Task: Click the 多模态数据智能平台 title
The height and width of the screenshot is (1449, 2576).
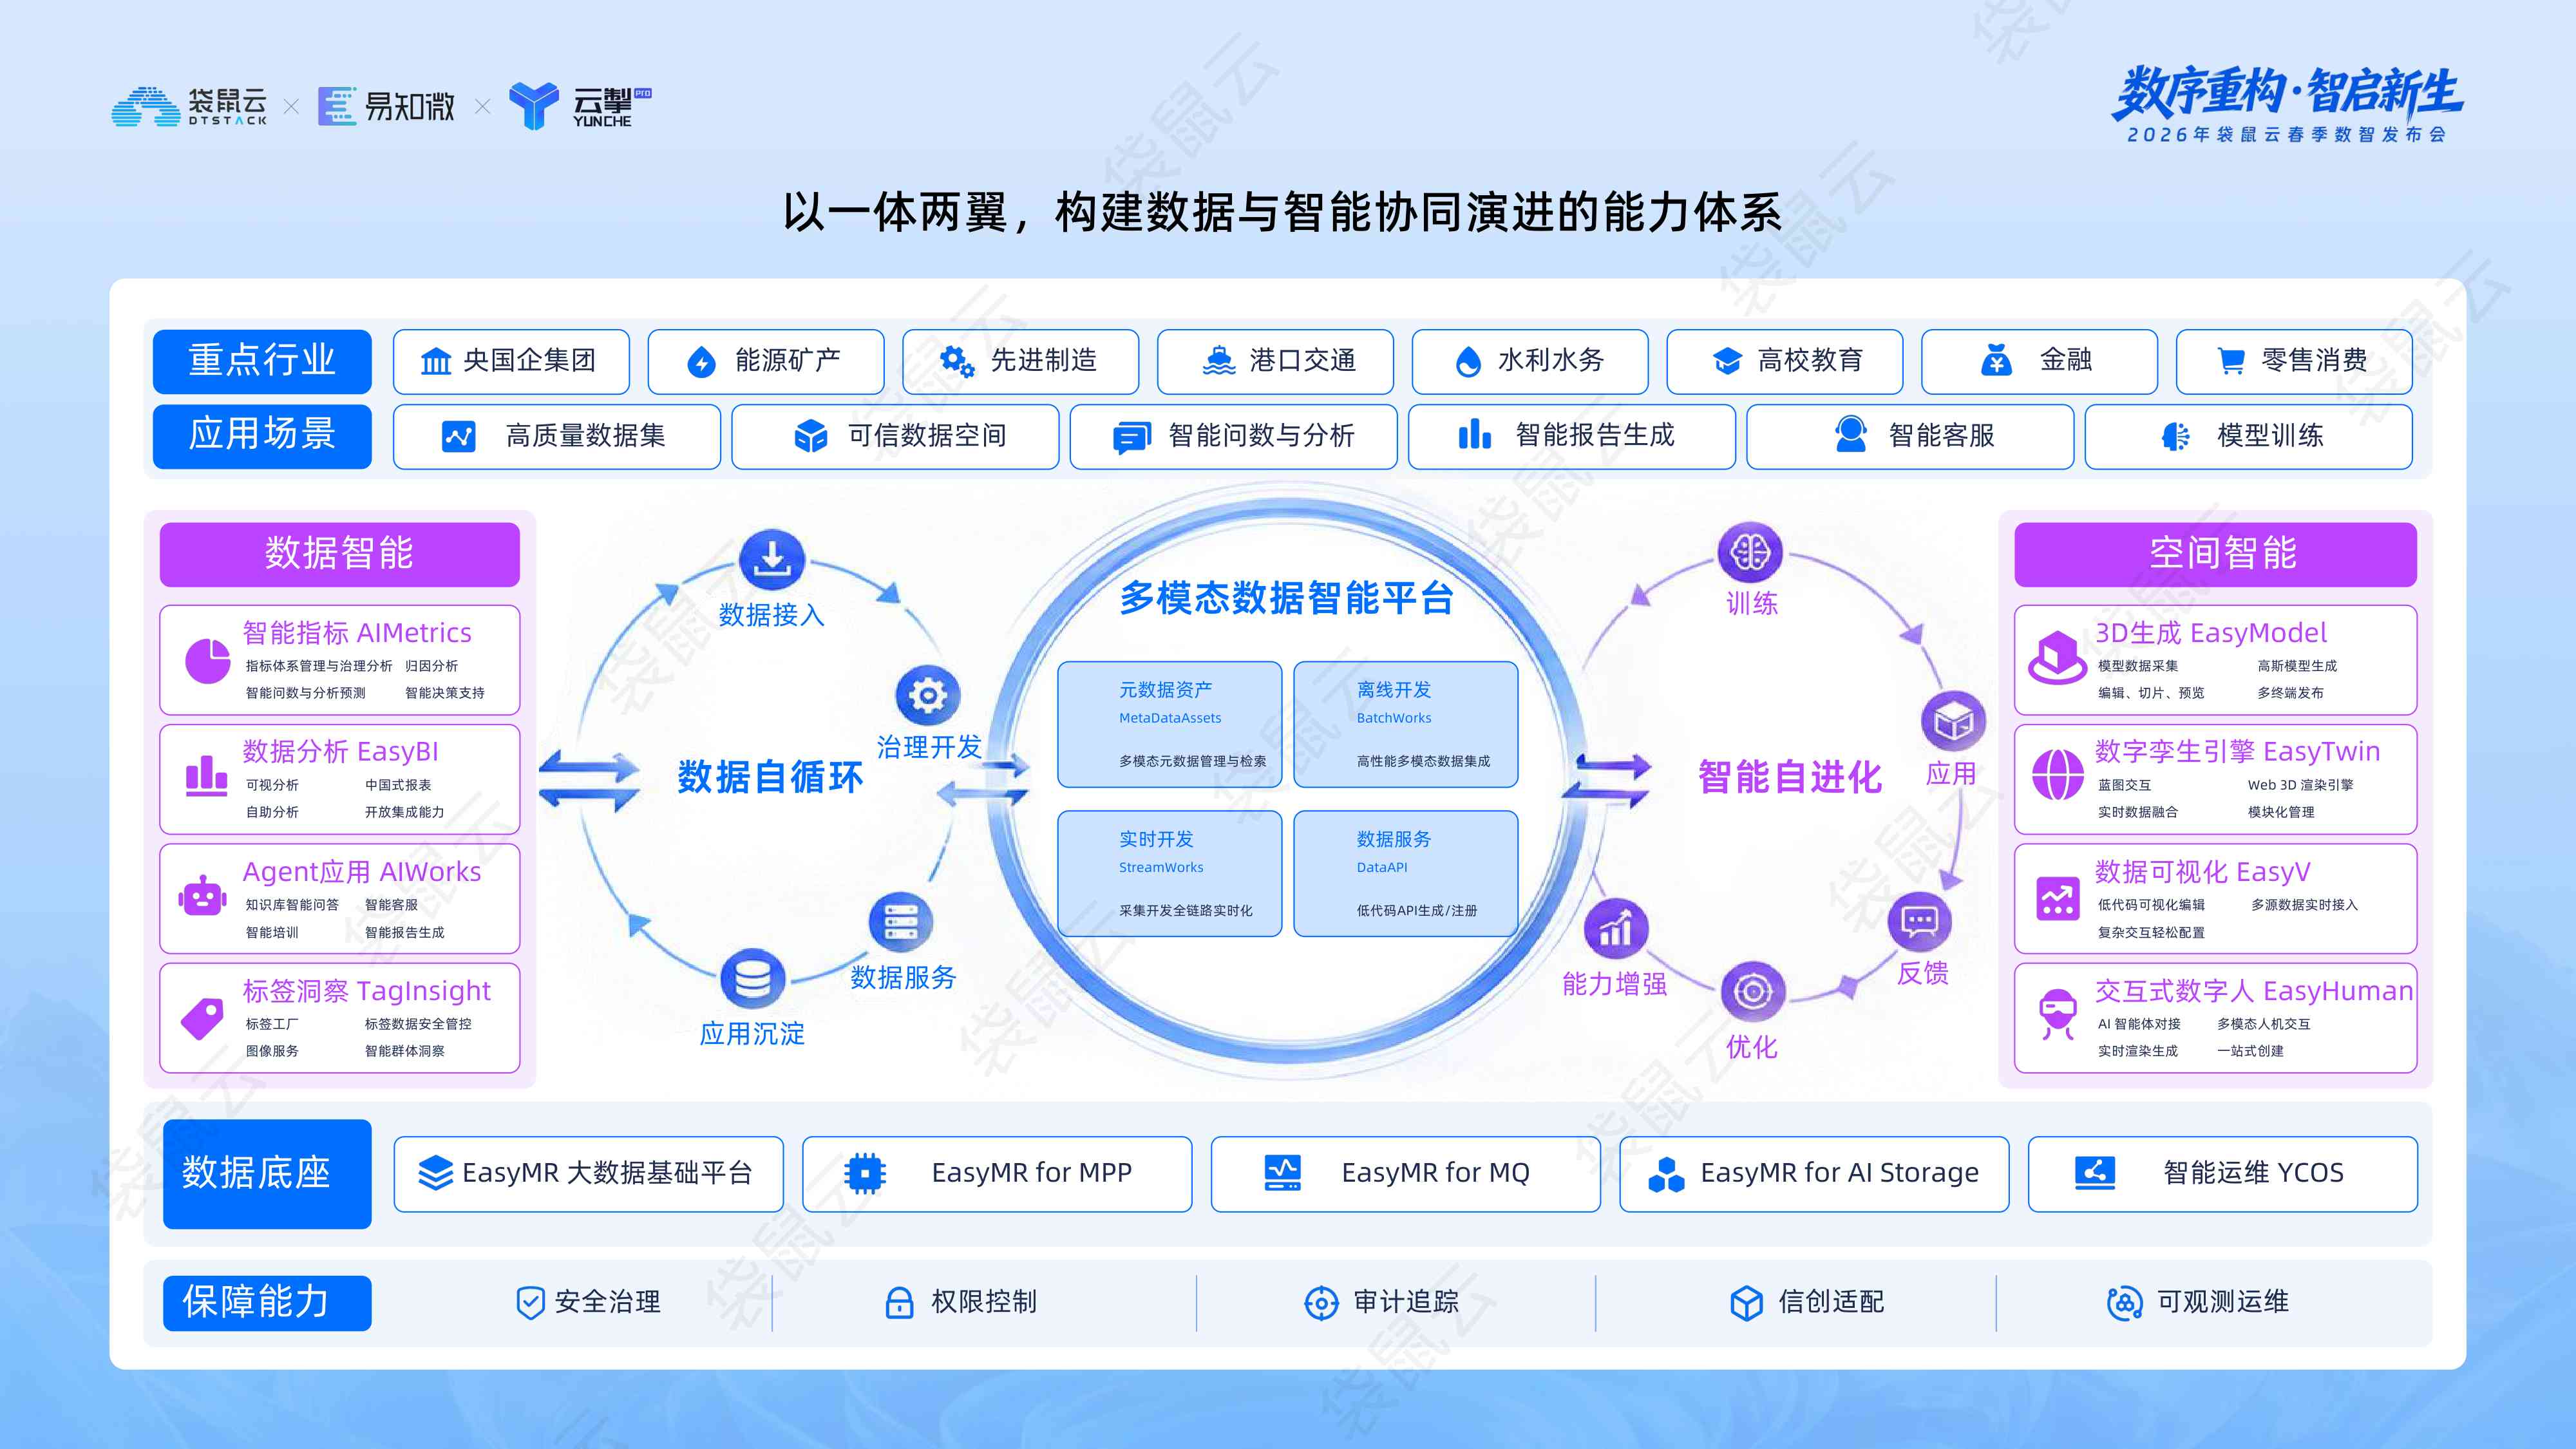Action: (1286, 598)
